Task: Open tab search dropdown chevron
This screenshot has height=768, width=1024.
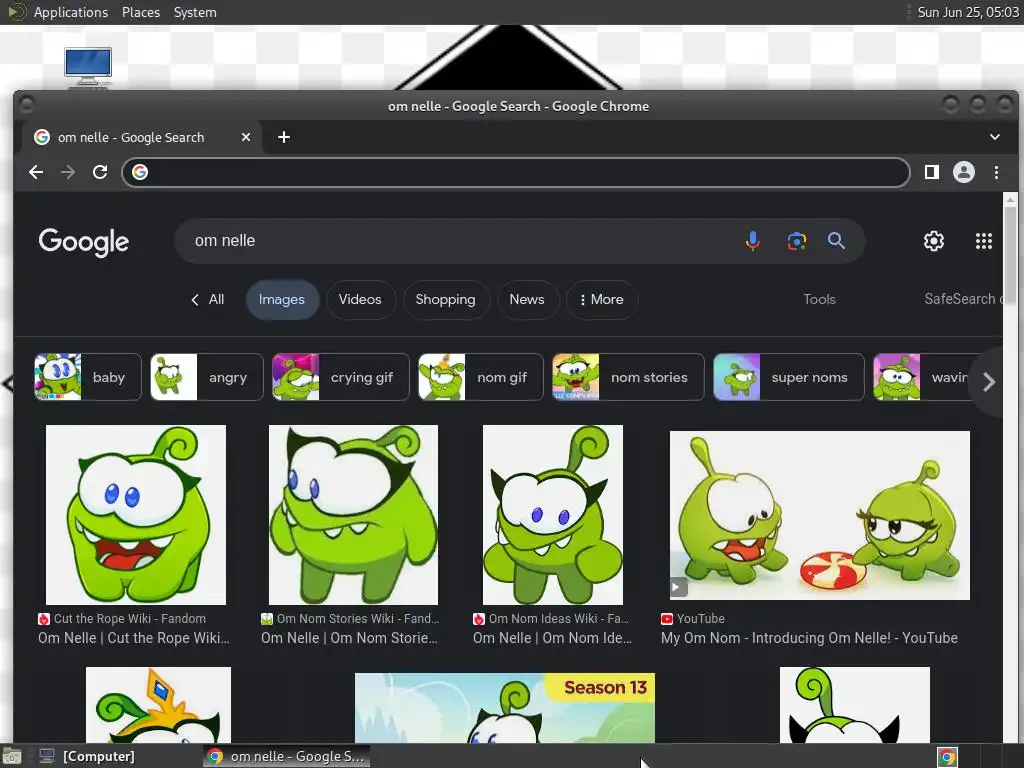Action: coord(995,137)
